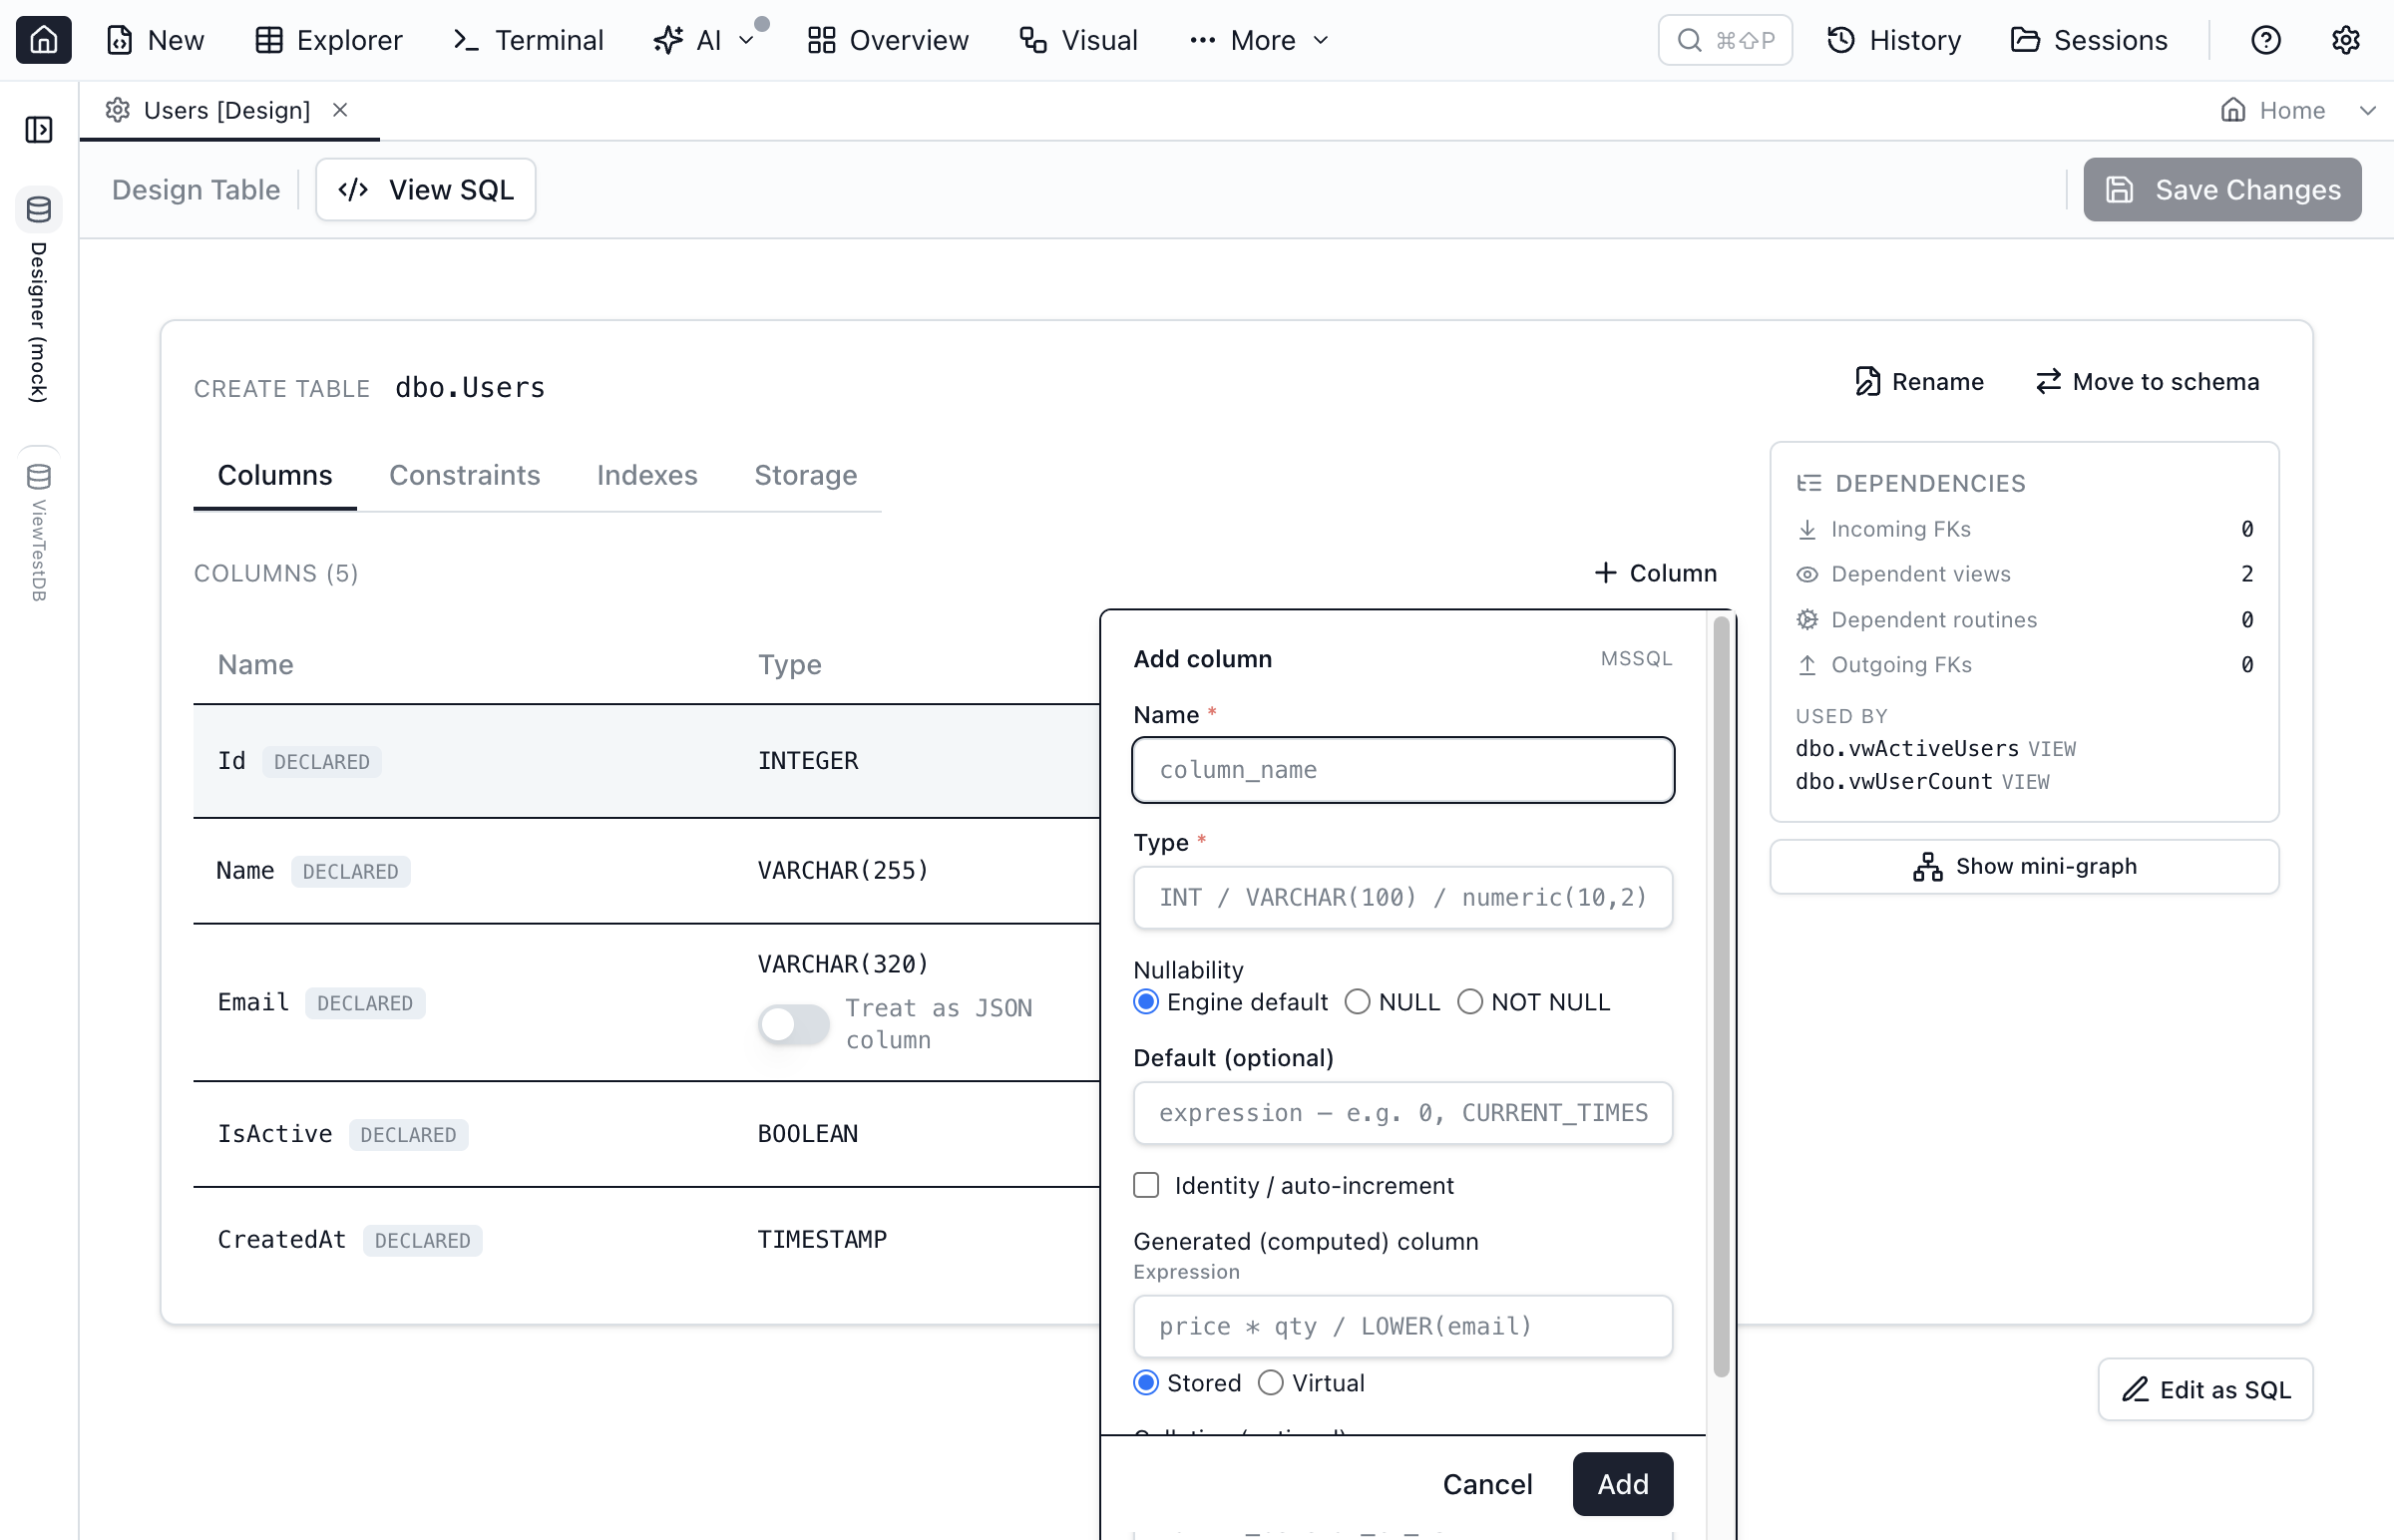Click the Design Table label
The height and width of the screenshot is (1540, 2394).
pos(195,189)
